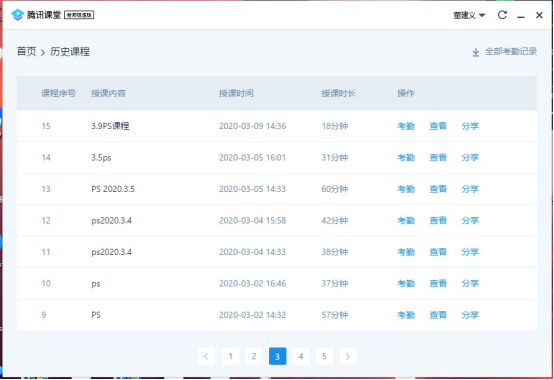554x380 pixels.
Task: Go to previous page using left arrow
Action: [206, 356]
